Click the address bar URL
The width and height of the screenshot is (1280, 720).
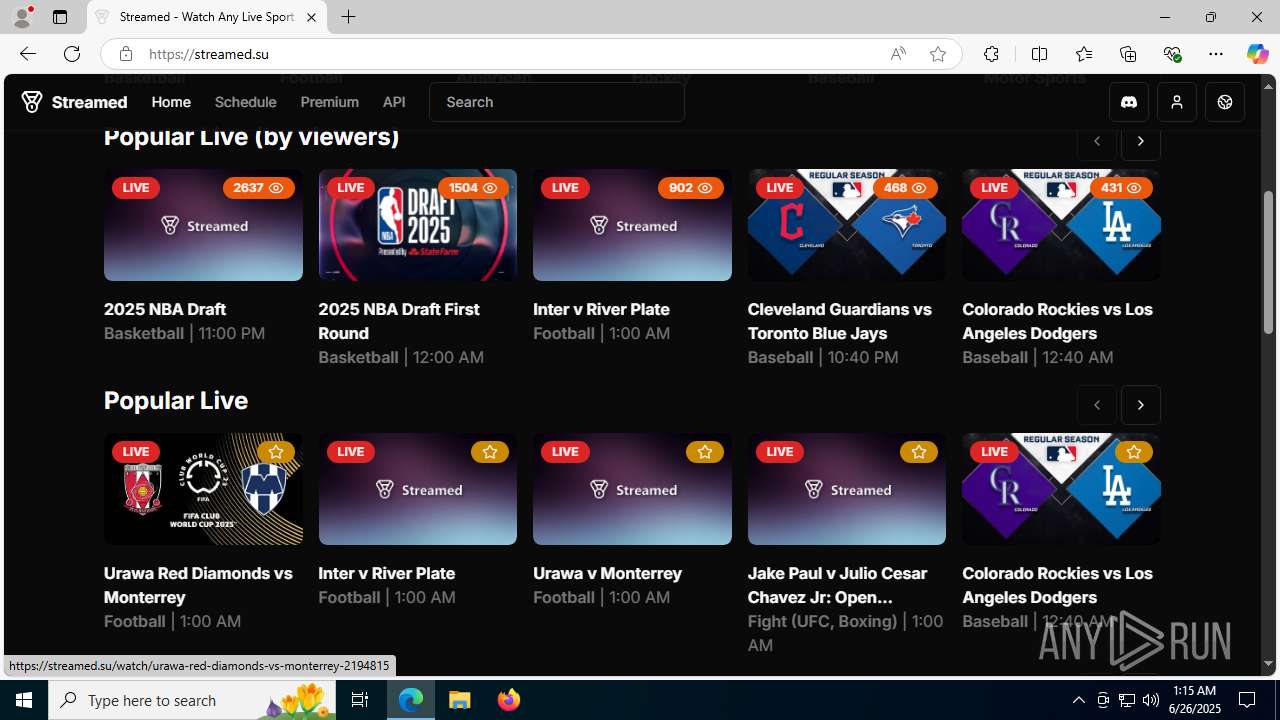point(209,54)
